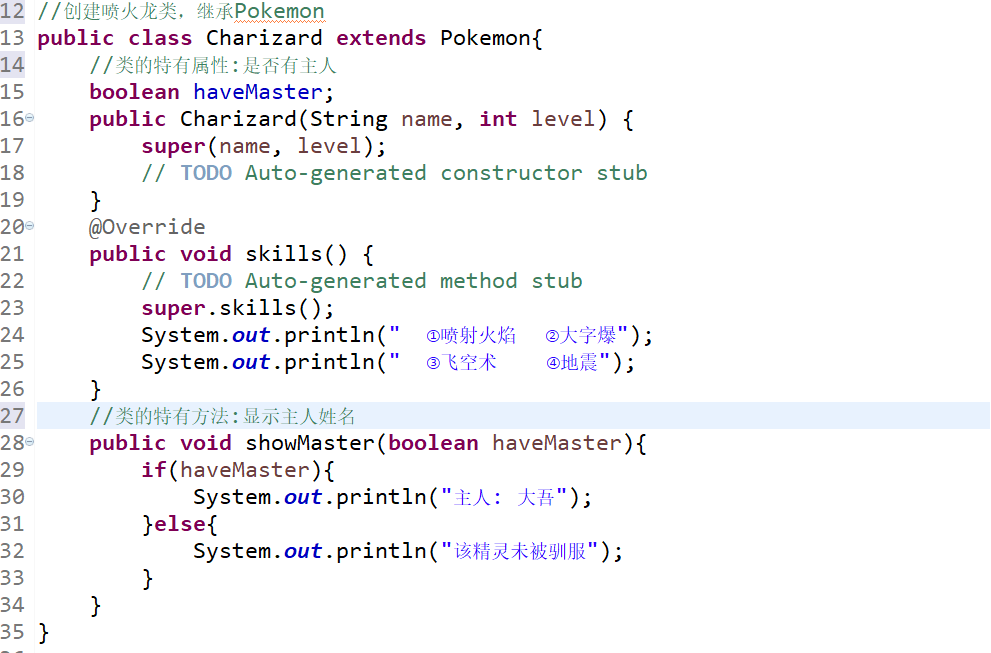Click the Pokemon superclass name on line 13

pyautogui.click(x=485, y=38)
